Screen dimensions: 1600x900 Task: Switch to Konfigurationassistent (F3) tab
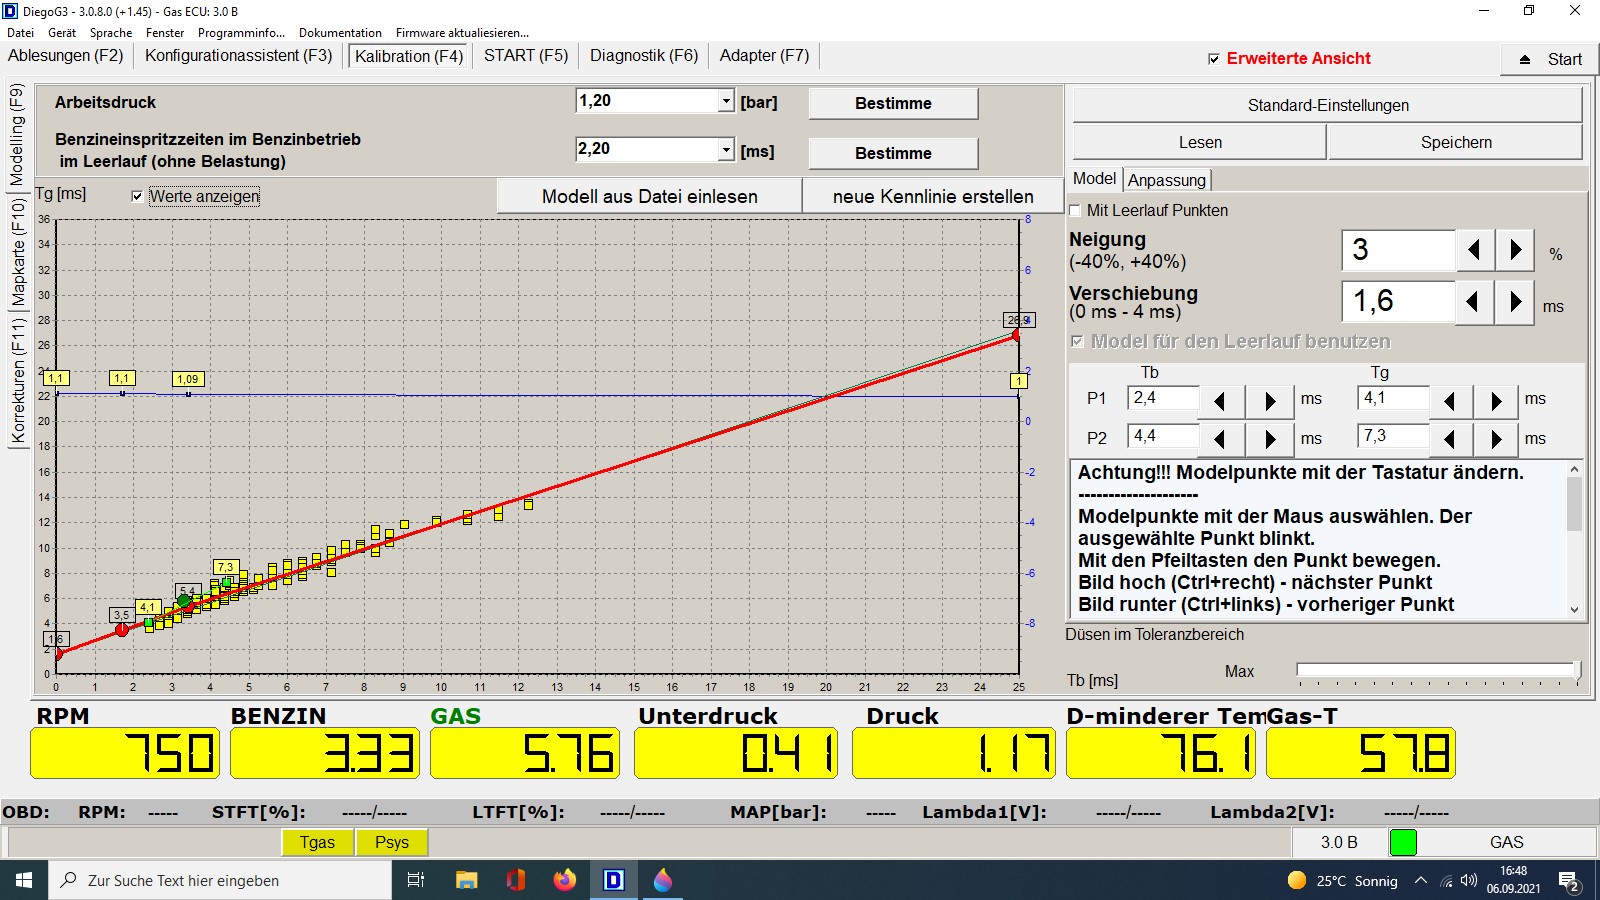pos(239,56)
